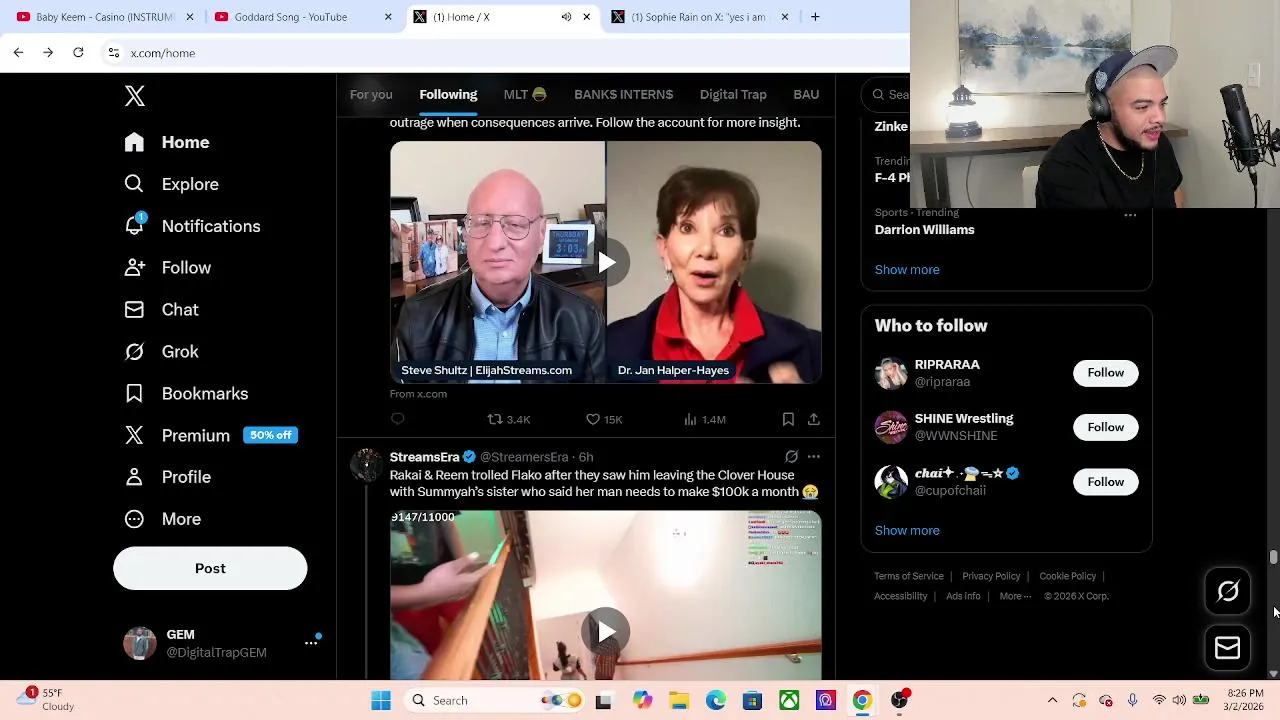
Task: Open File Explorer from taskbar
Action: pos(679,700)
